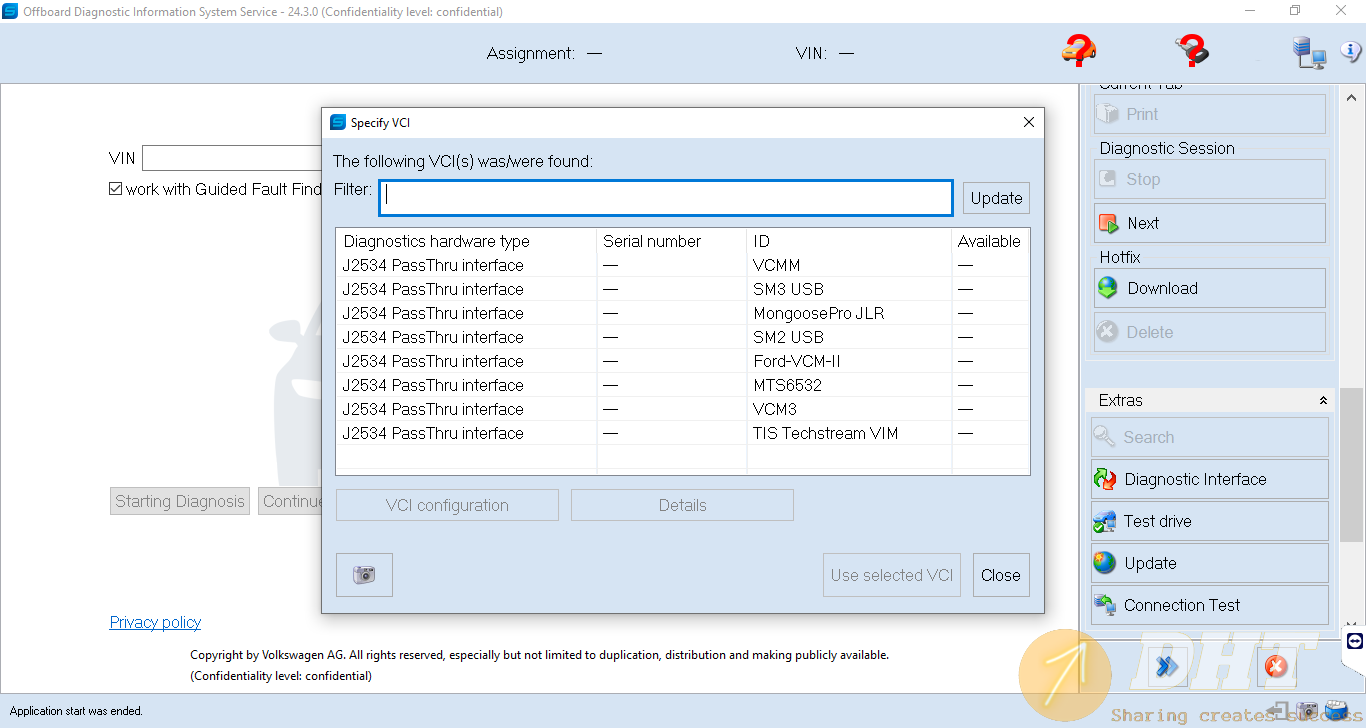Uncheck work with Guided Fault Finding checkbox
The width and height of the screenshot is (1366, 728).
click(x=116, y=189)
